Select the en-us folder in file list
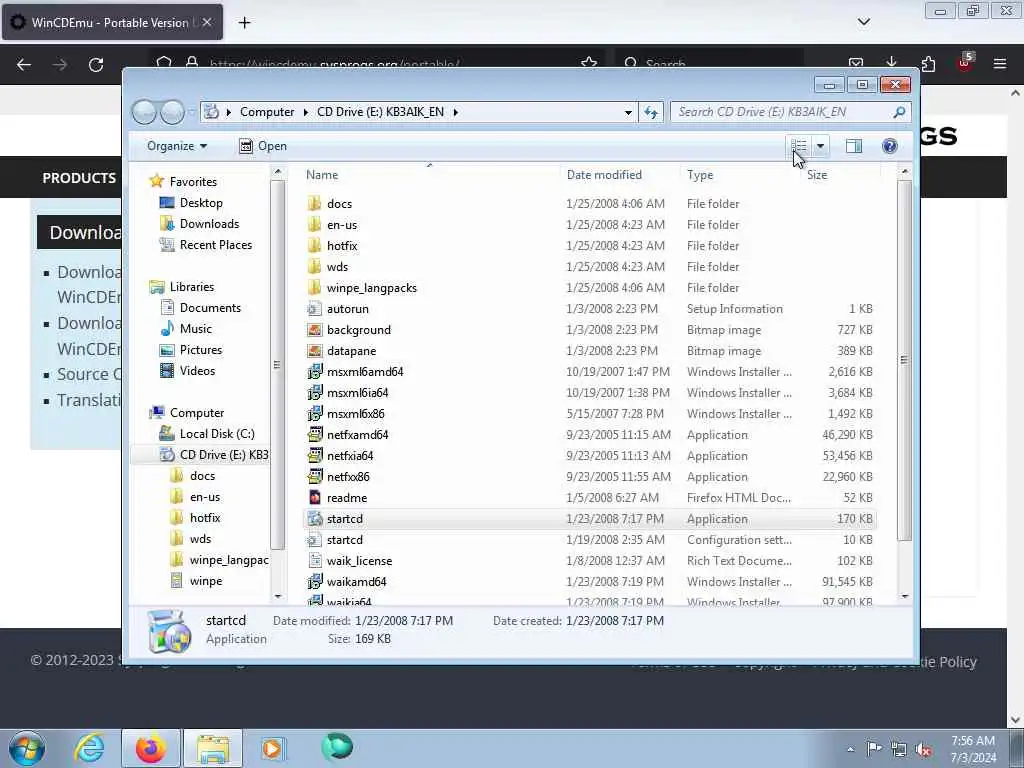 tap(591, 225)
